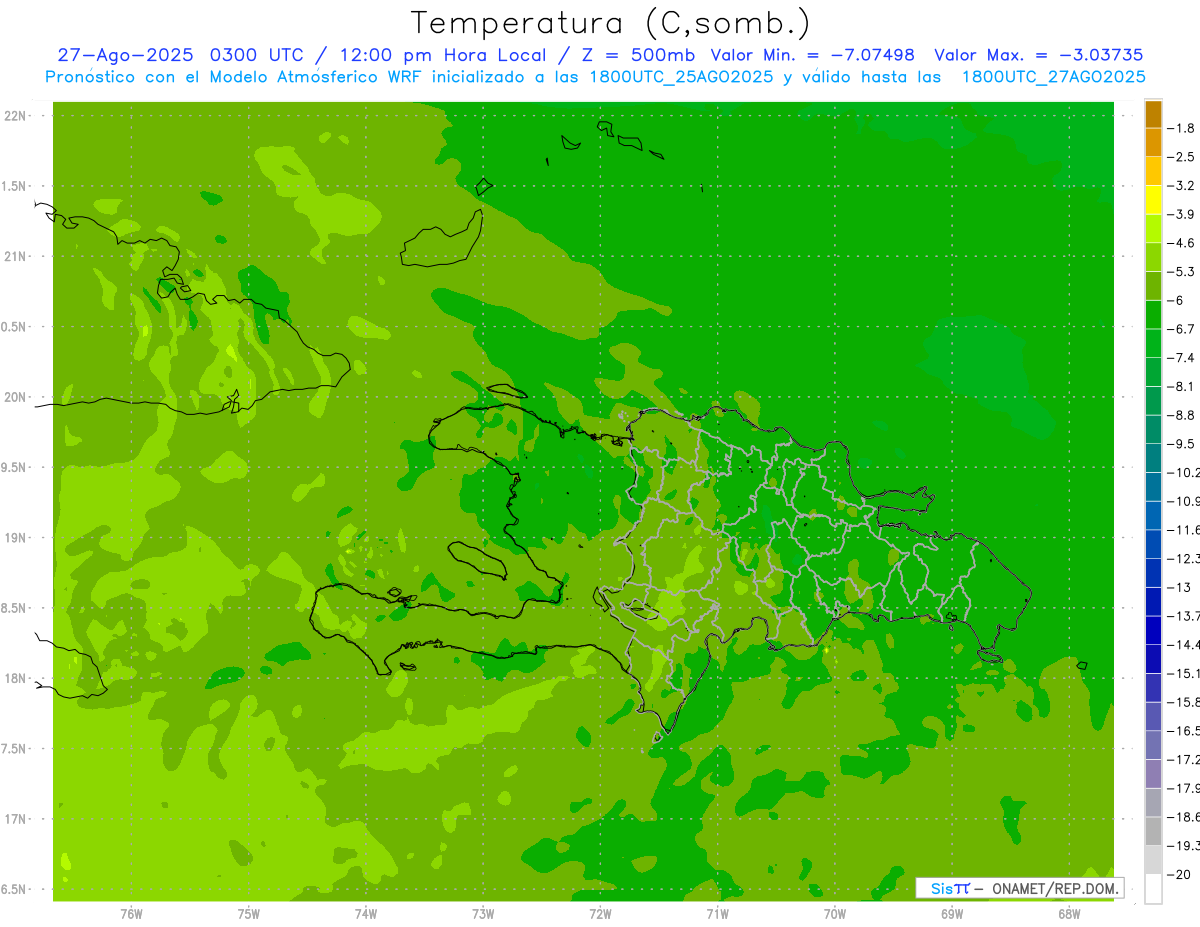Click the '-5.3' colorbar value
The height and width of the screenshot is (927, 1200).
(1182, 271)
